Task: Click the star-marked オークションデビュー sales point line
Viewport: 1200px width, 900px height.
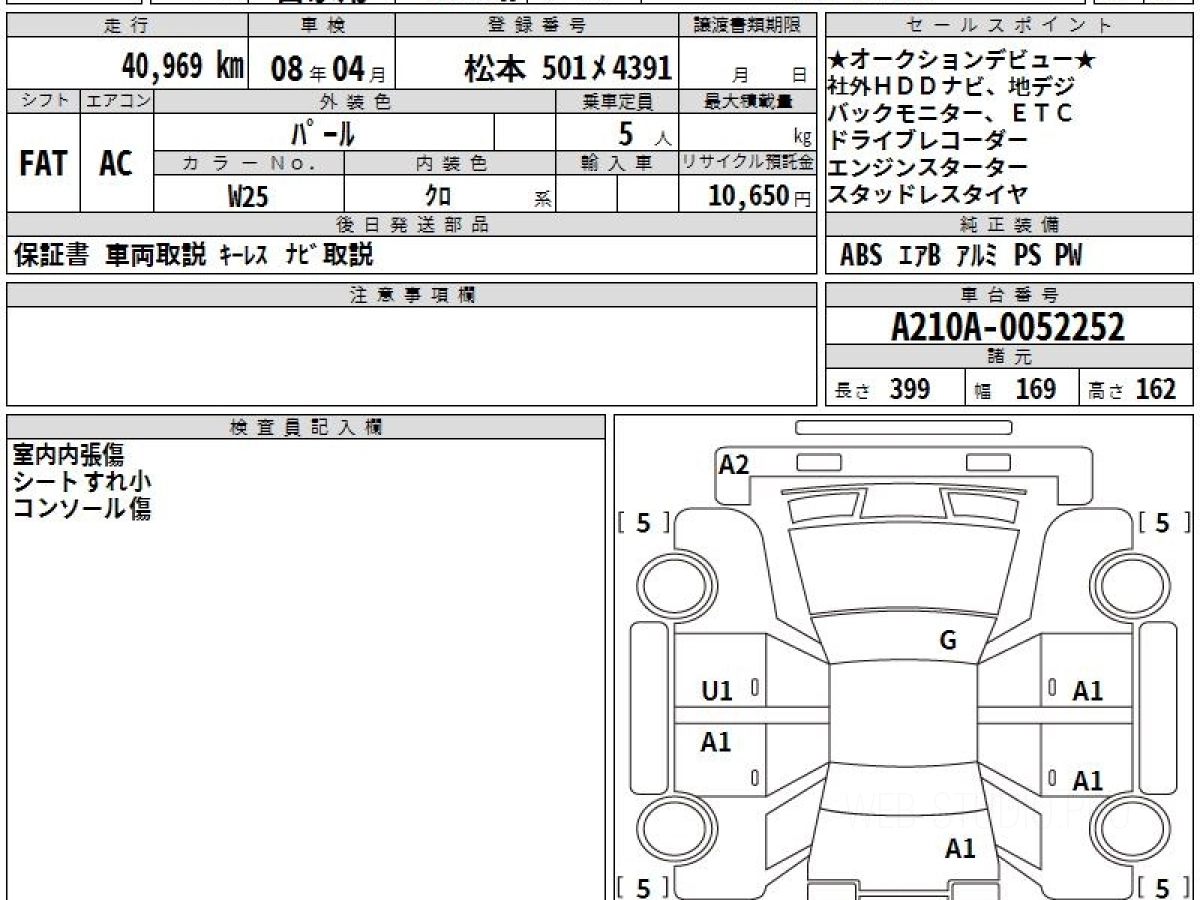Action: 960,61
